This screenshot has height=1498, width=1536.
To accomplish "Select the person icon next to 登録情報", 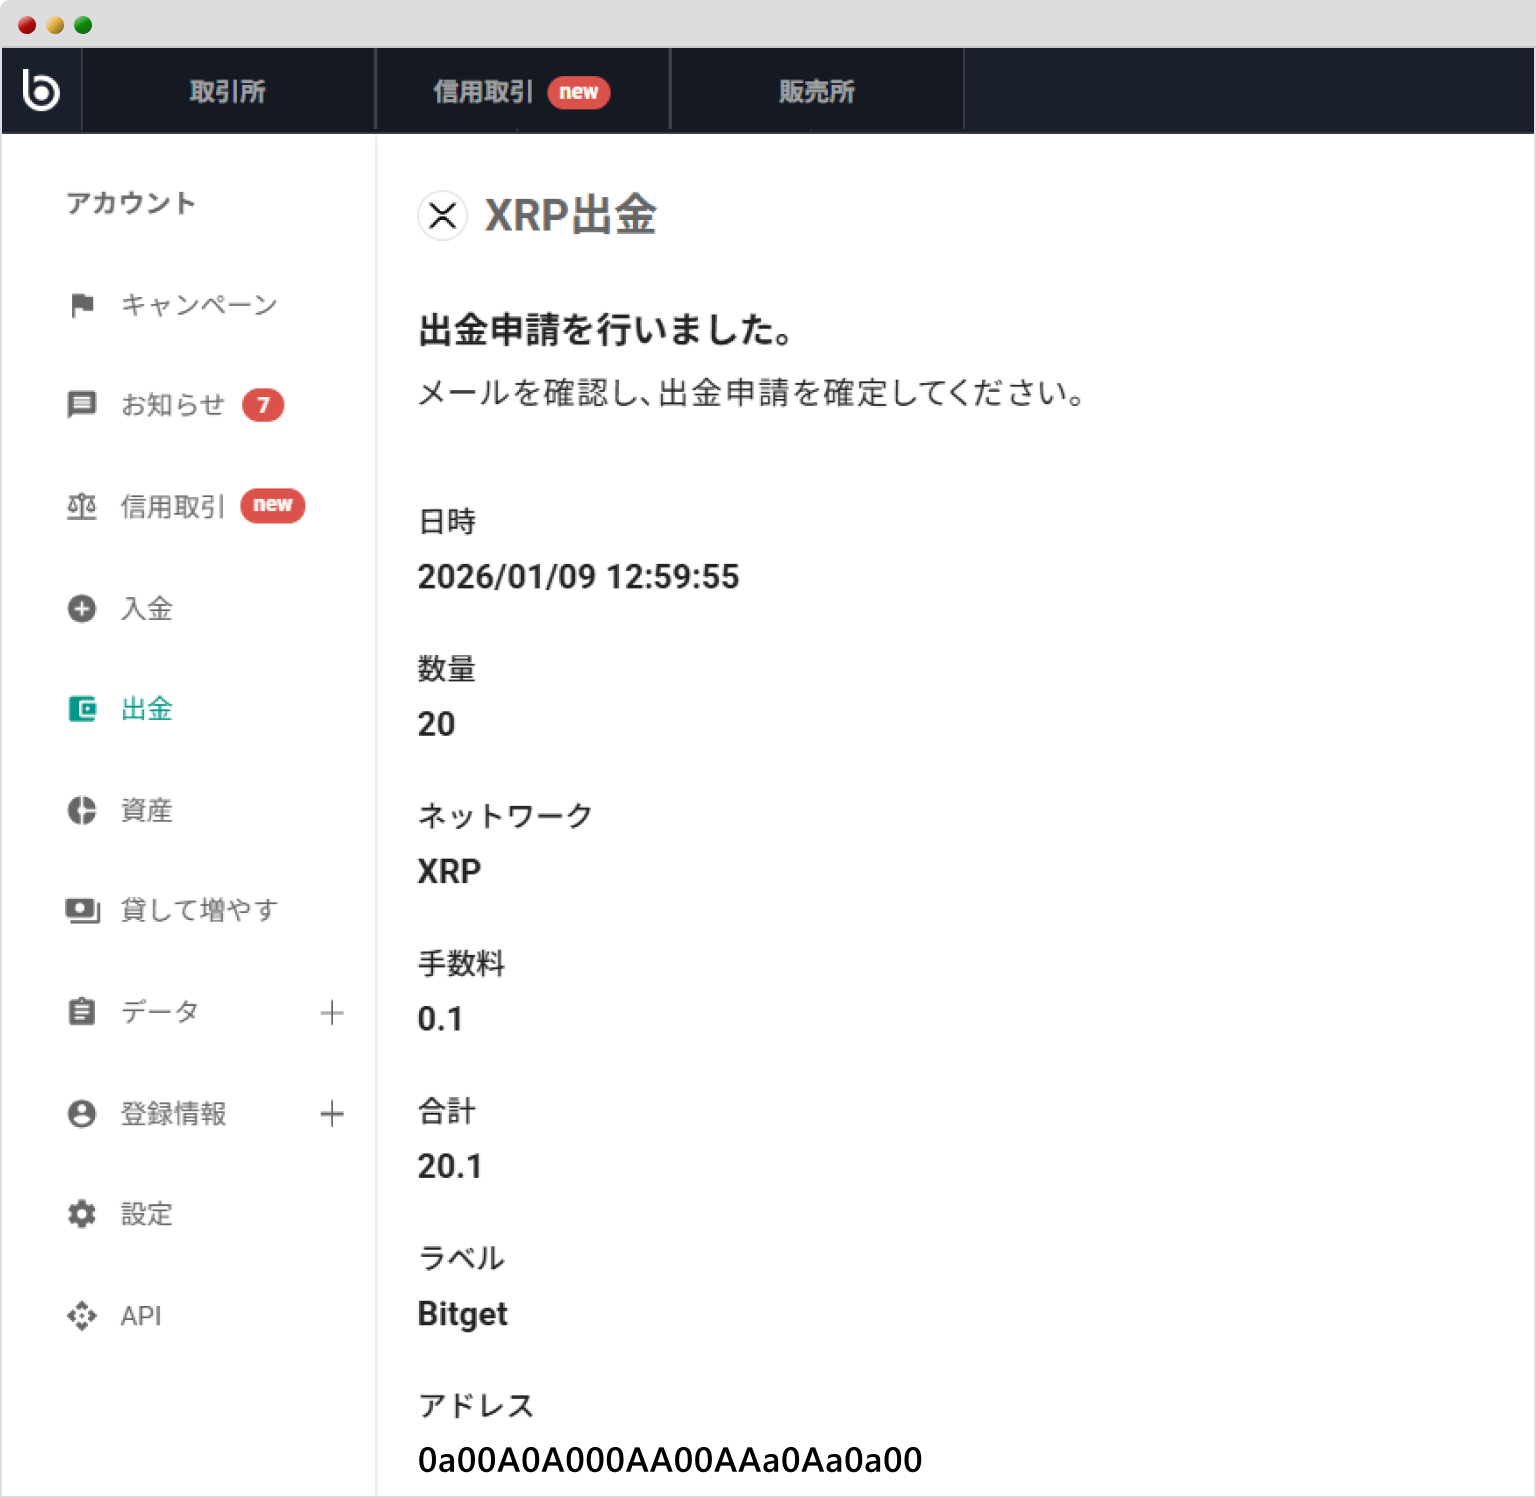I will (82, 1113).
